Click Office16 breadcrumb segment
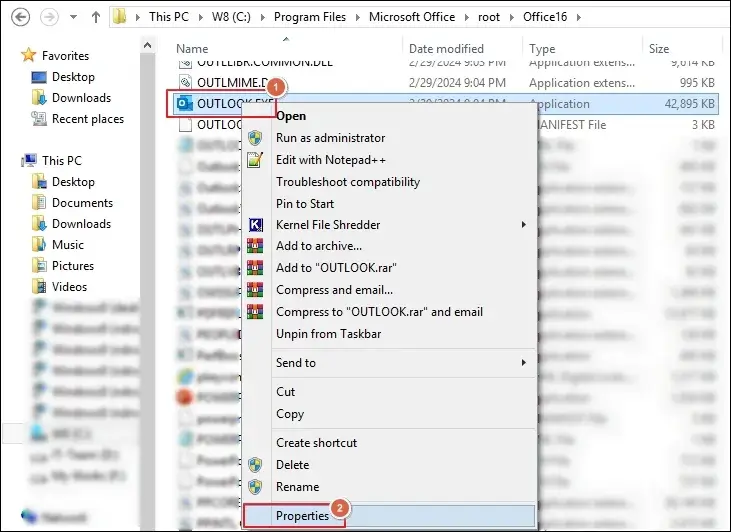This screenshot has height=532, width=731. coord(545,17)
